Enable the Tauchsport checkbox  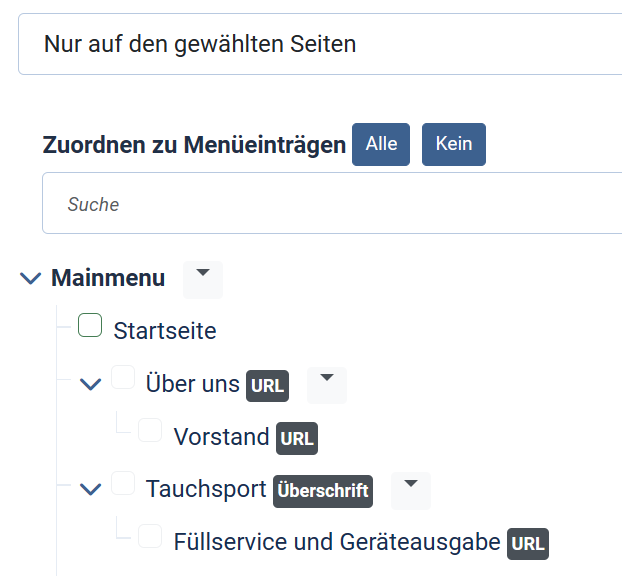coord(123,483)
